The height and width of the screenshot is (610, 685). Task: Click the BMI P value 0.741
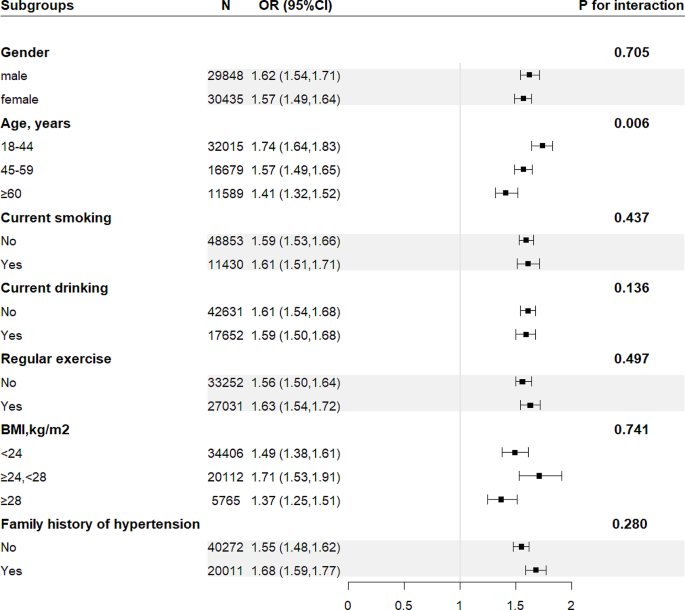(632, 430)
